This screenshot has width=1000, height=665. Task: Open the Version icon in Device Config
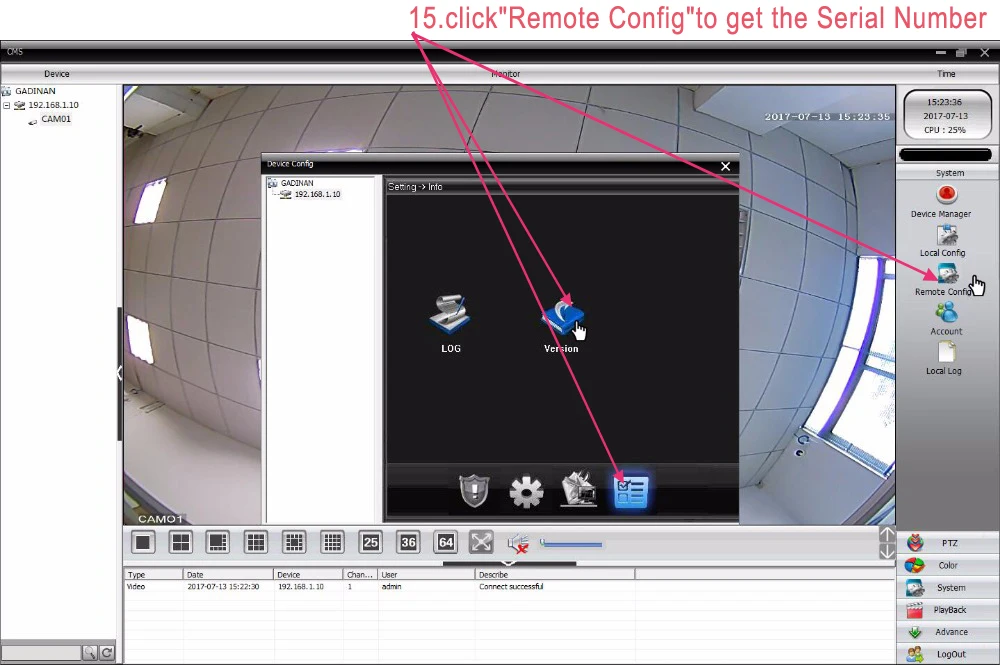click(x=562, y=316)
